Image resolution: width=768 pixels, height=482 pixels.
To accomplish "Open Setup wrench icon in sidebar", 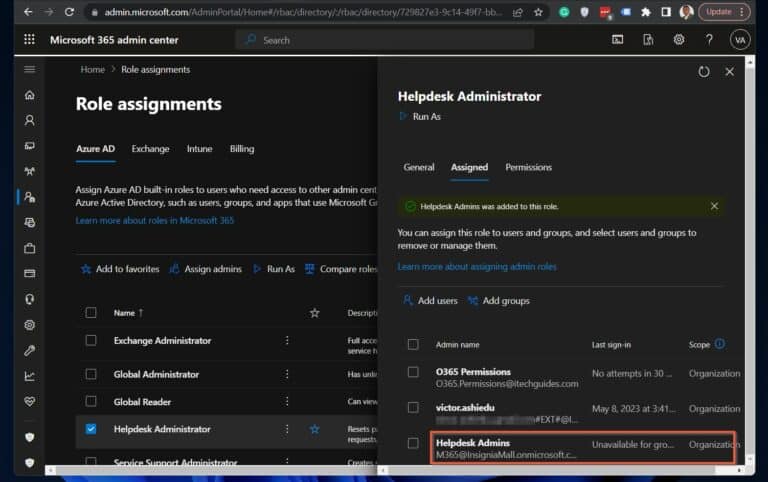I will point(29,350).
